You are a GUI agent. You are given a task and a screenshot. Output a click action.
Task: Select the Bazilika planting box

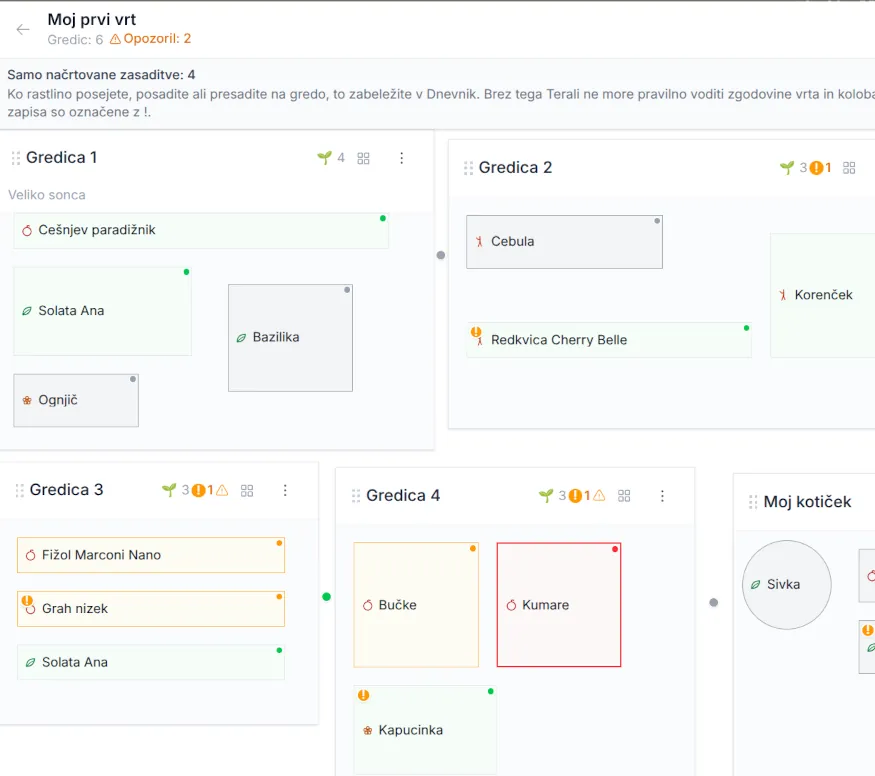(290, 338)
